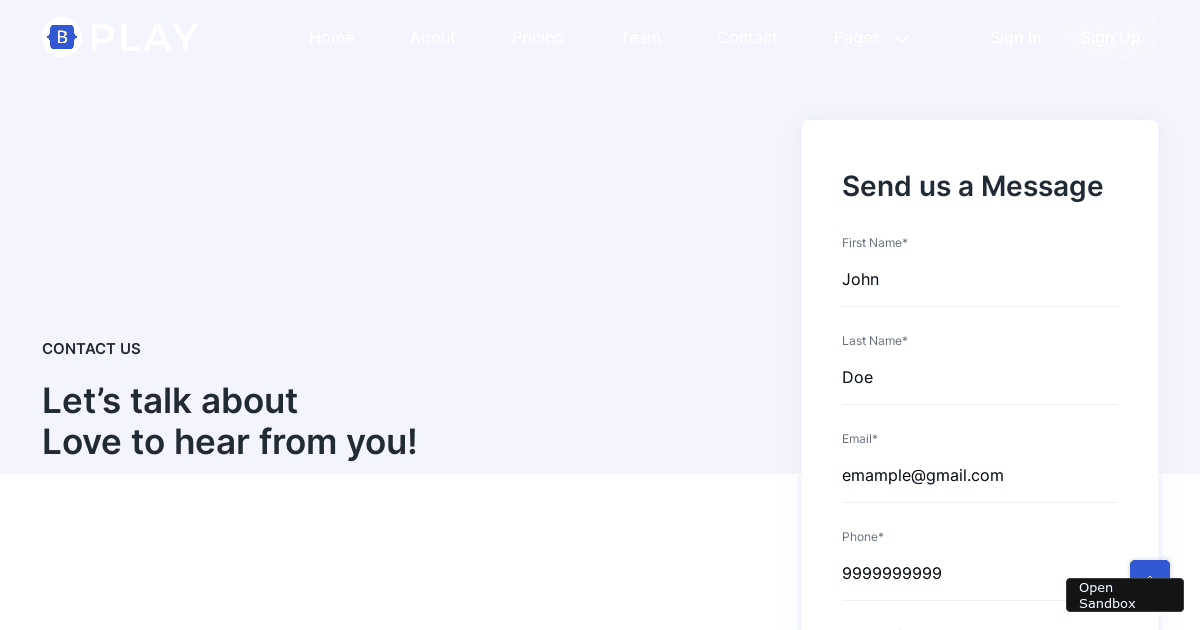Open the About nav link
This screenshot has height=630, width=1200.
[x=433, y=38]
